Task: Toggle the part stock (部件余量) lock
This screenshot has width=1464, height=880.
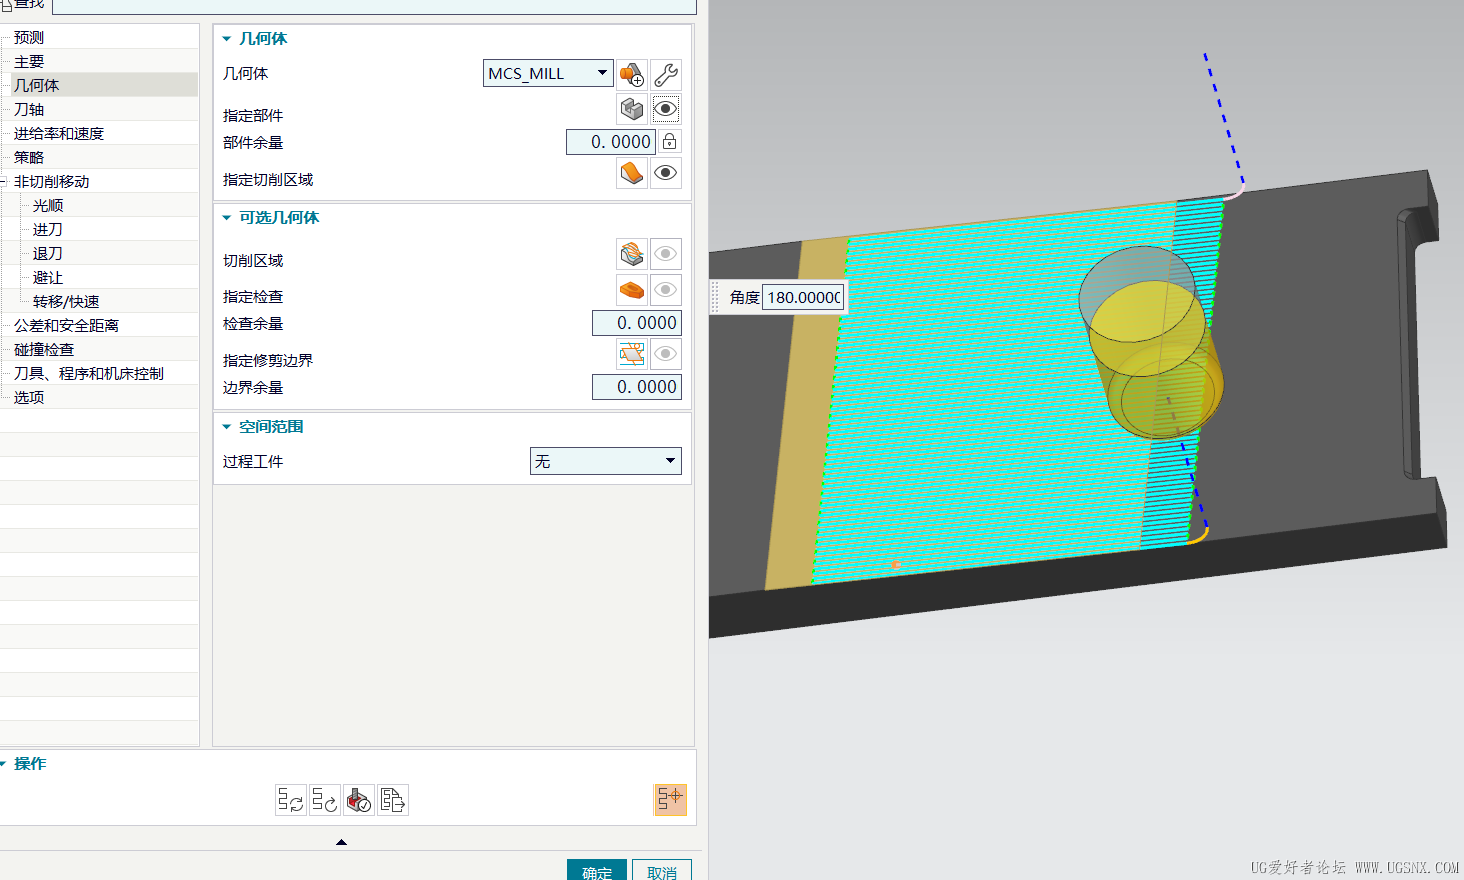Action: pos(669,142)
